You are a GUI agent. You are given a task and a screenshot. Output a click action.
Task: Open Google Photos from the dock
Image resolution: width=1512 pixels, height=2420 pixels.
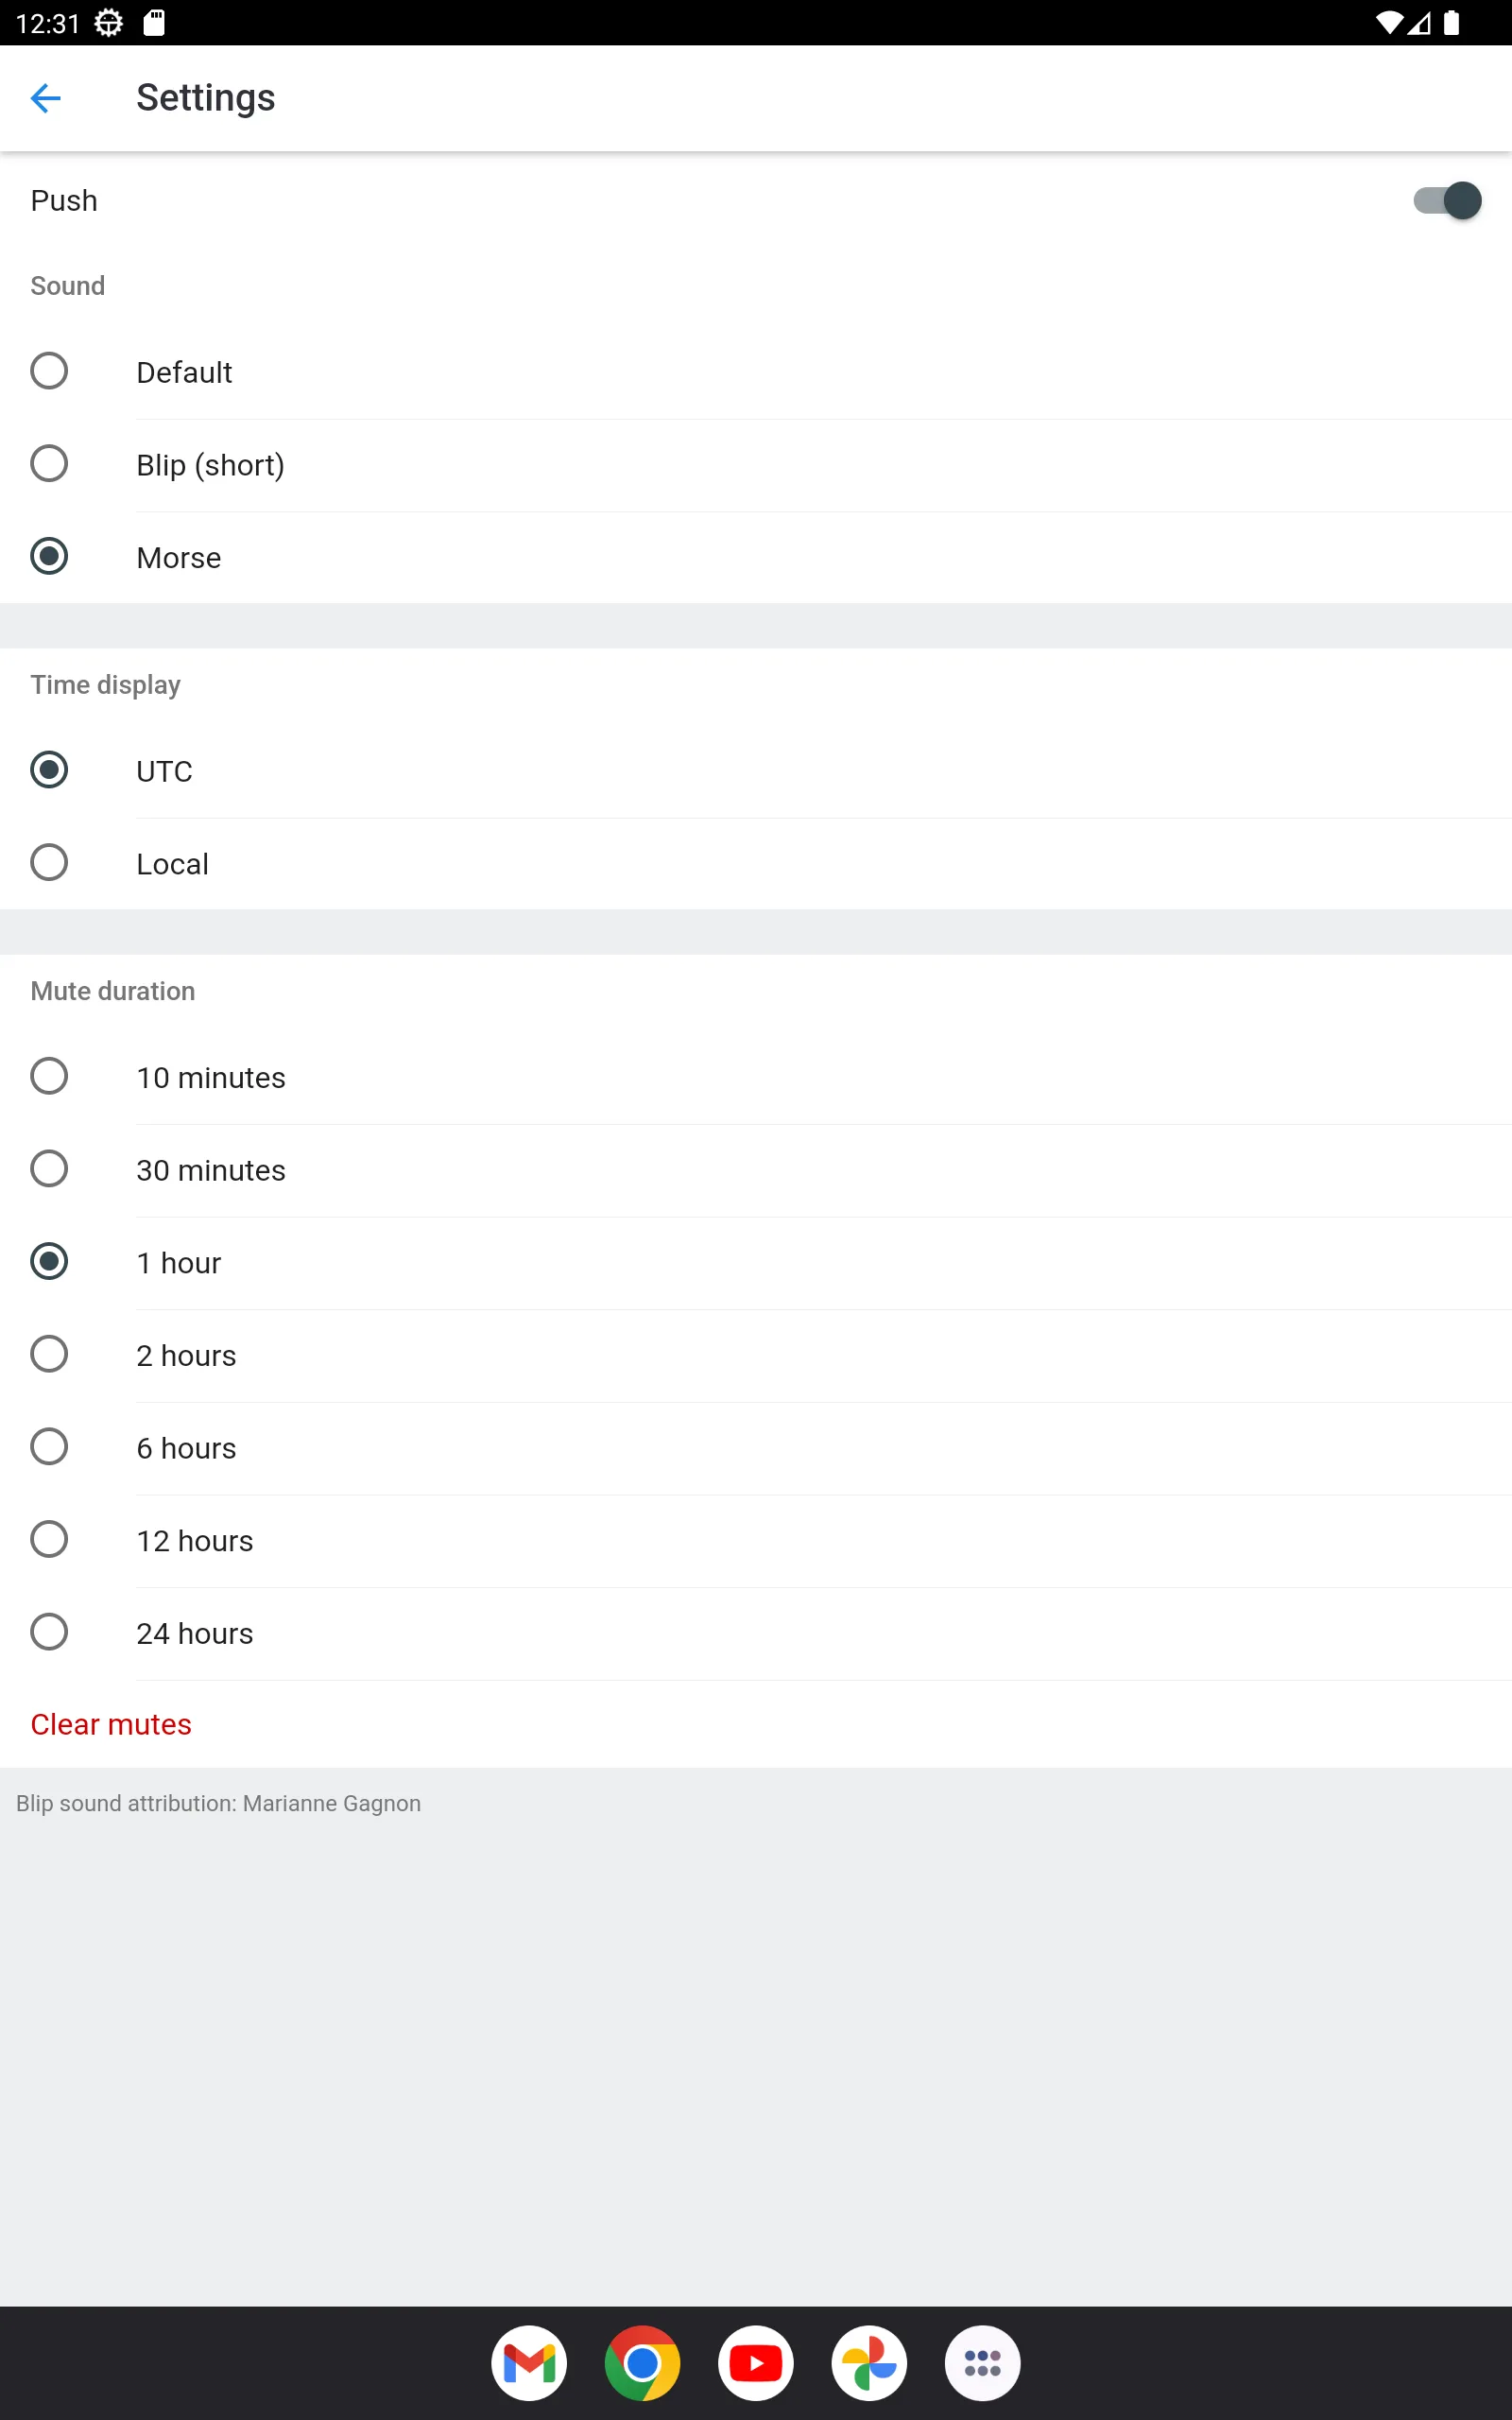pyautogui.click(x=869, y=2364)
